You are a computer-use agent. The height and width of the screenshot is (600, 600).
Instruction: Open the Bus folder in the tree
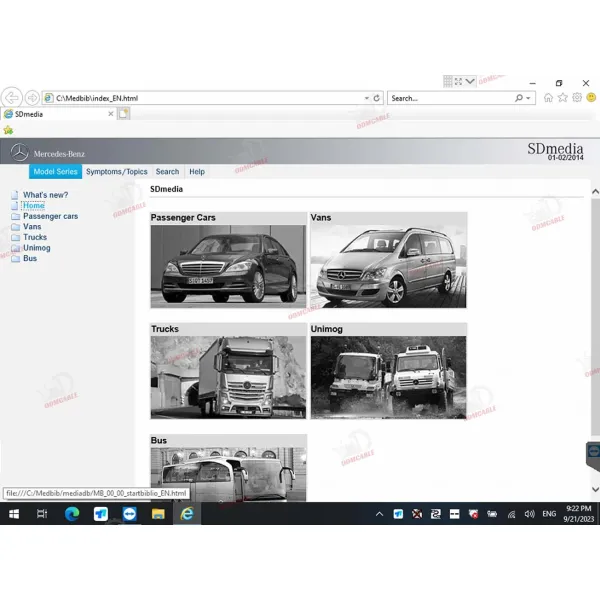coord(30,258)
